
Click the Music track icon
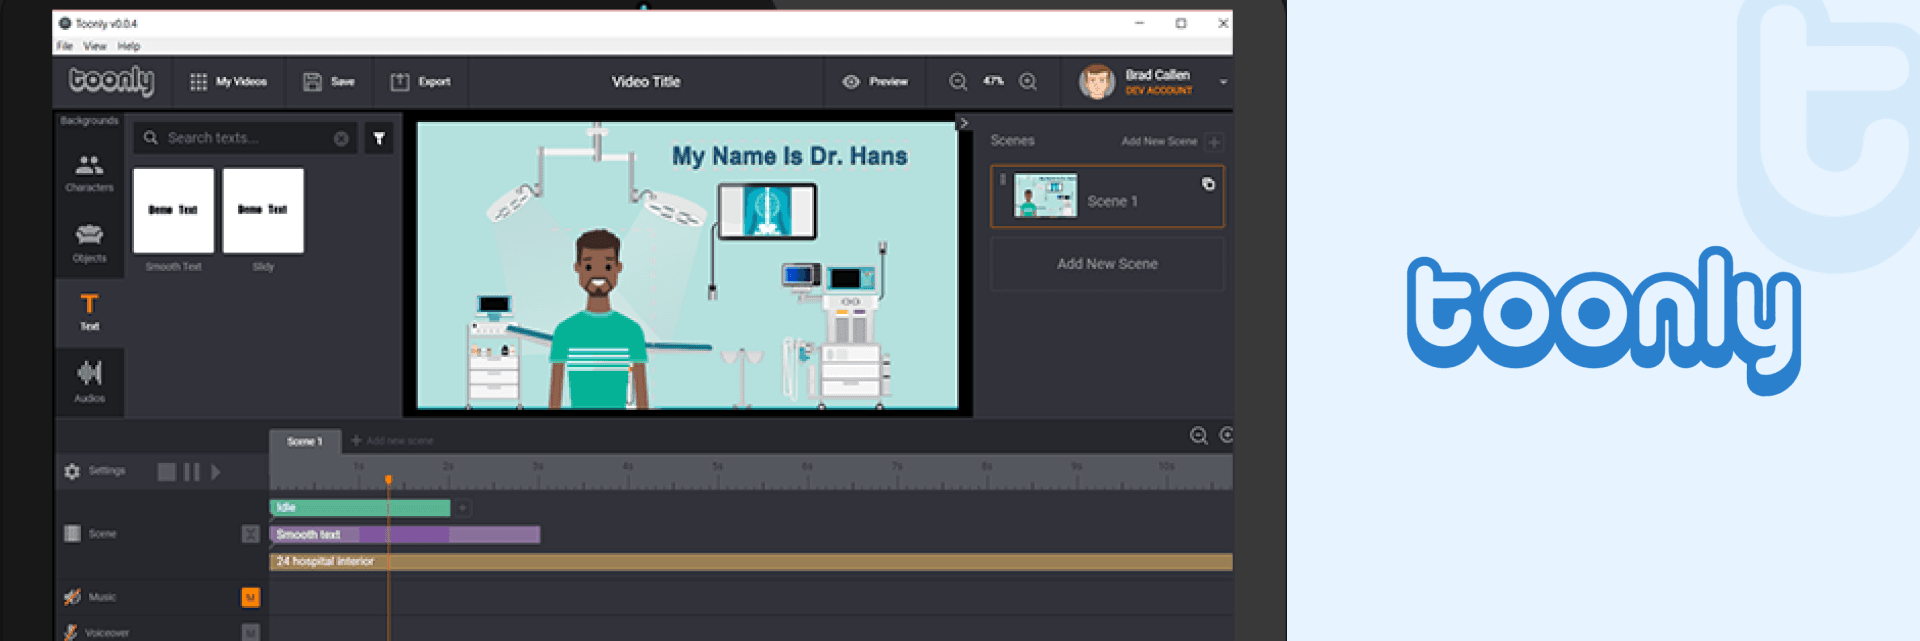tap(72, 597)
